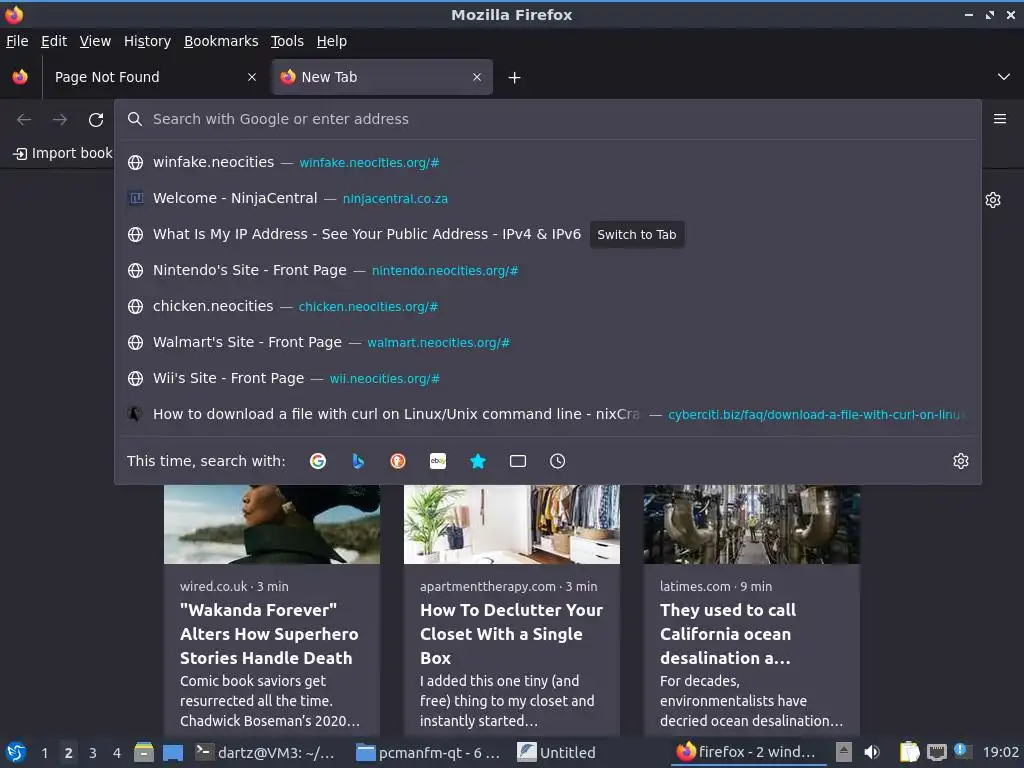Read They used to call California headline
Image resolution: width=1024 pixels, height=768 pixels.
tap(728, 634)
